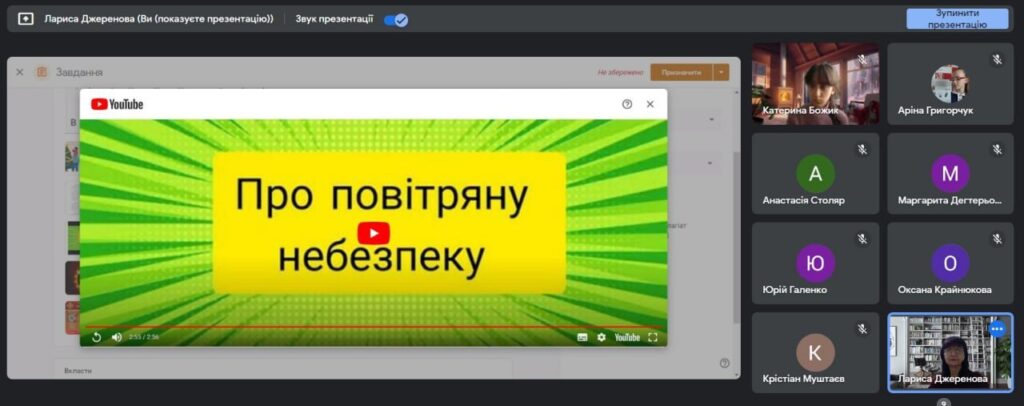Click Аріна Григорчук participant tile
This screenshot has height=406, width=1024.
[950, 84]
